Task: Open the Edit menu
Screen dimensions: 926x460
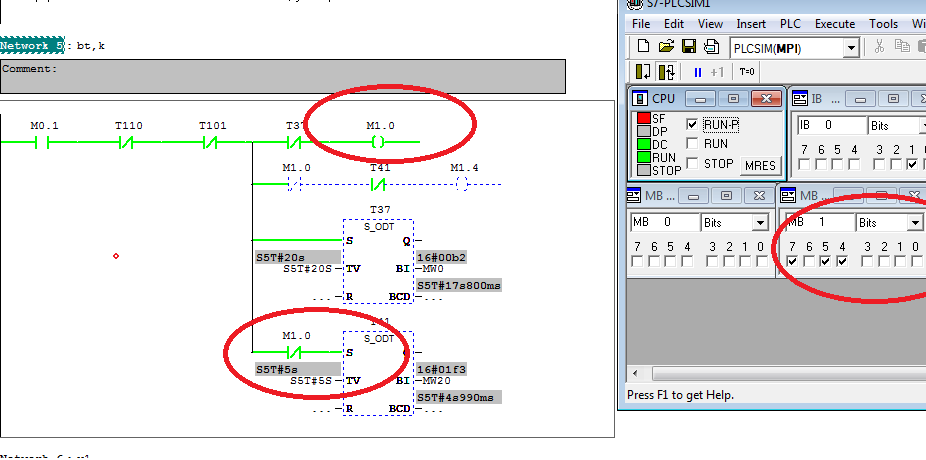Action: pos(674,24)
